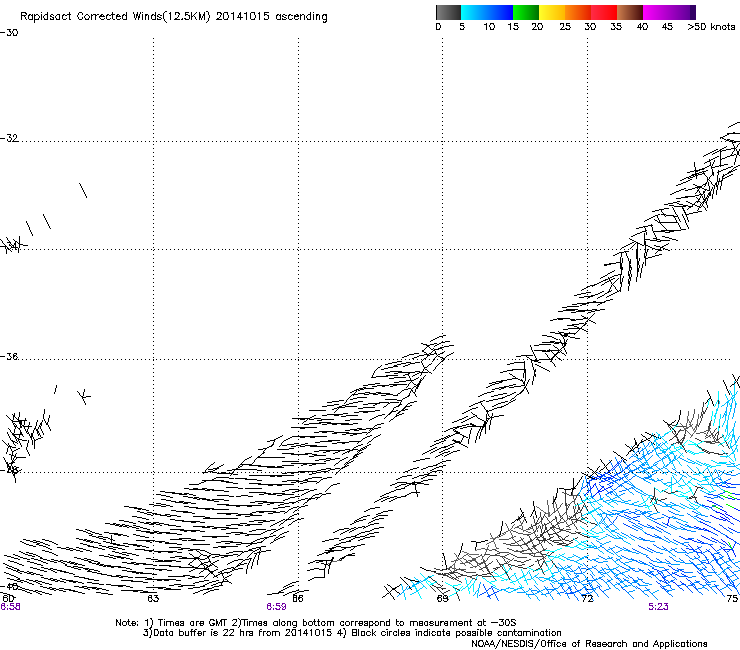
Task: Click the '-32' latitude label
Action: tap(9, 138)
